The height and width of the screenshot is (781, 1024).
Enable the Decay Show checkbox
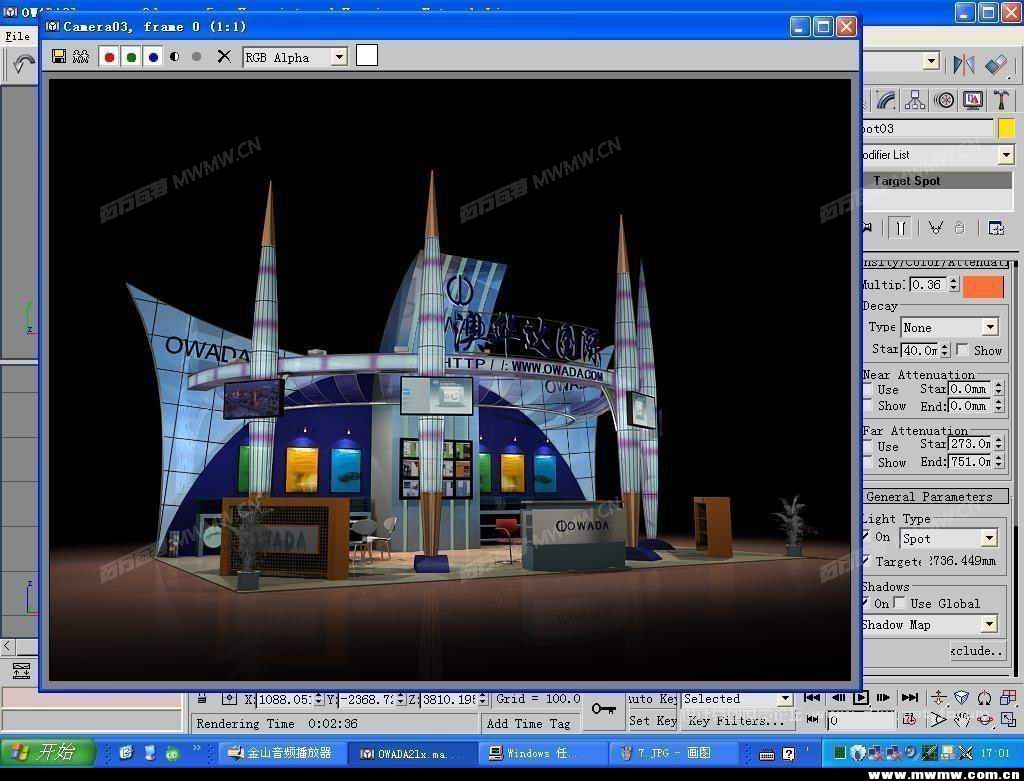[962, 350]
